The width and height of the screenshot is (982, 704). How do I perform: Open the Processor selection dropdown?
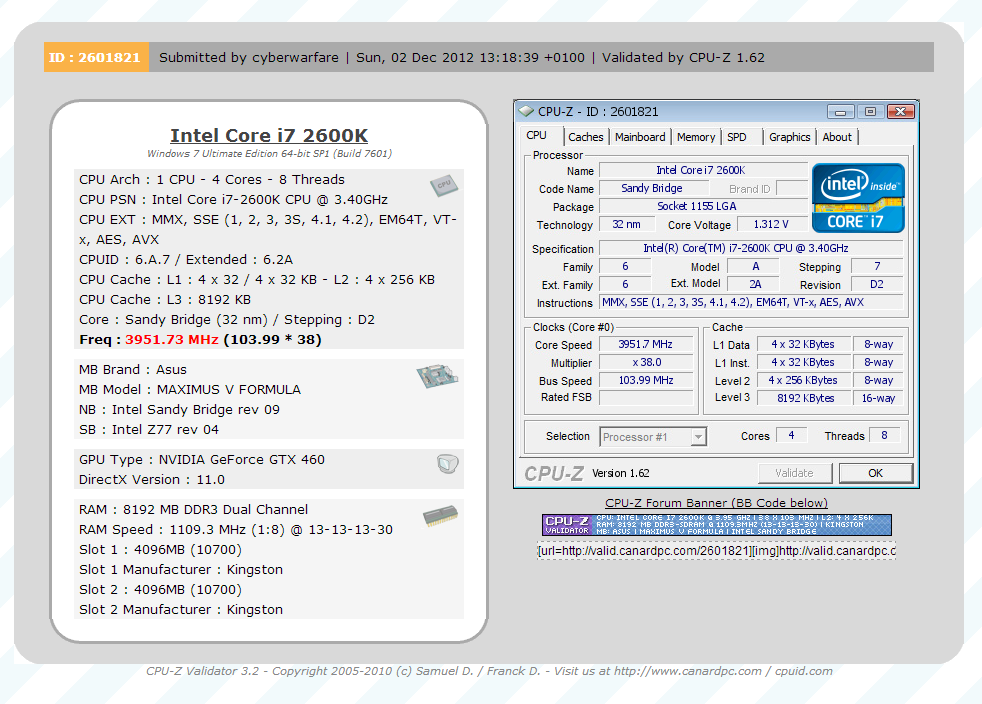tap(653, 437)
